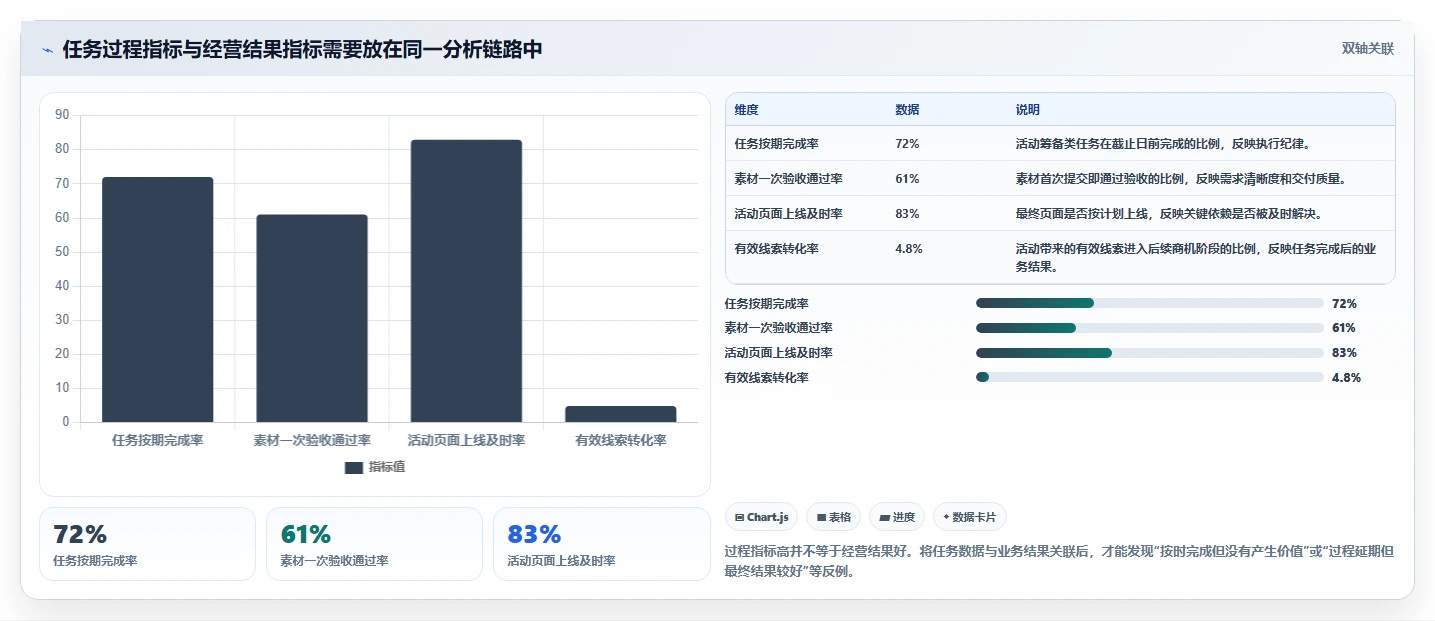Click table cell 任务按期完成率
The width and height of the screenshot is (1435, 621).
[x=777, y=144]
